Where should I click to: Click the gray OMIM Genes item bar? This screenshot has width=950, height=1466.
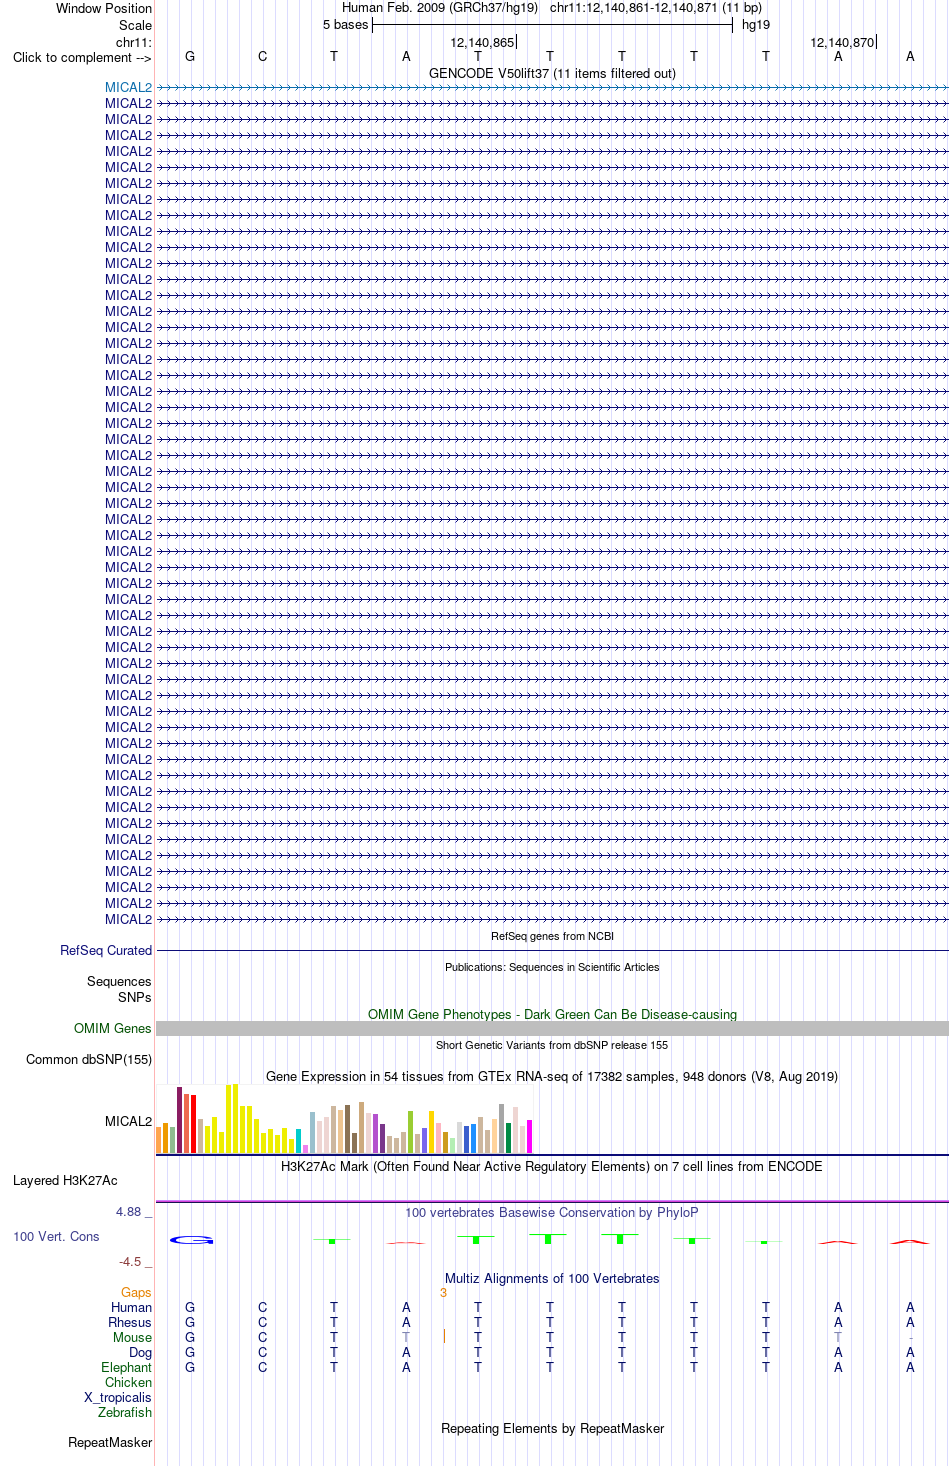(x=552, y=1028)
